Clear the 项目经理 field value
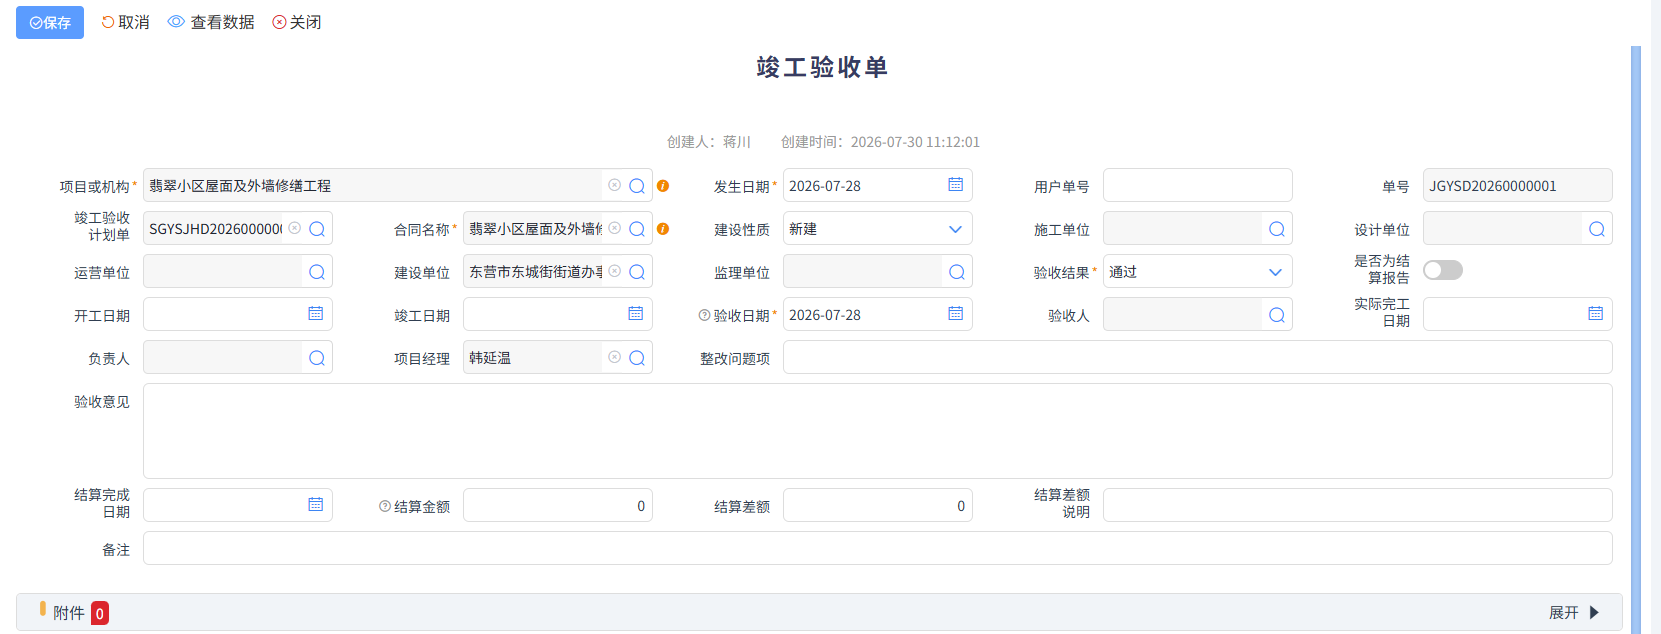 (x=614, y=357)
